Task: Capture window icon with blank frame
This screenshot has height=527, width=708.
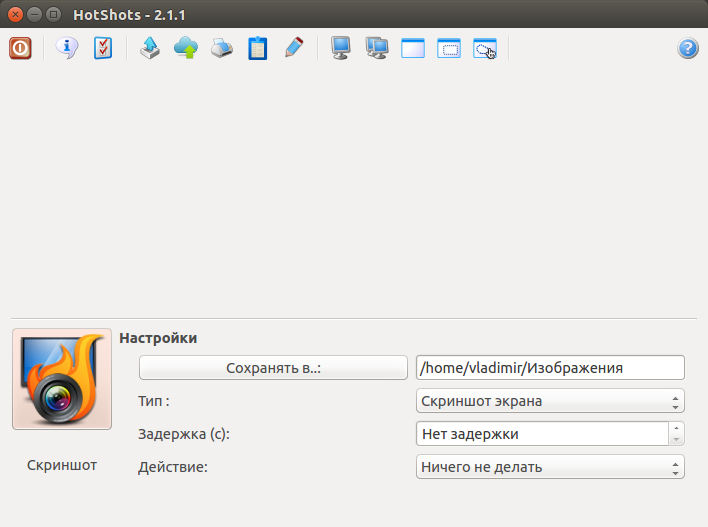Action: 413,48
